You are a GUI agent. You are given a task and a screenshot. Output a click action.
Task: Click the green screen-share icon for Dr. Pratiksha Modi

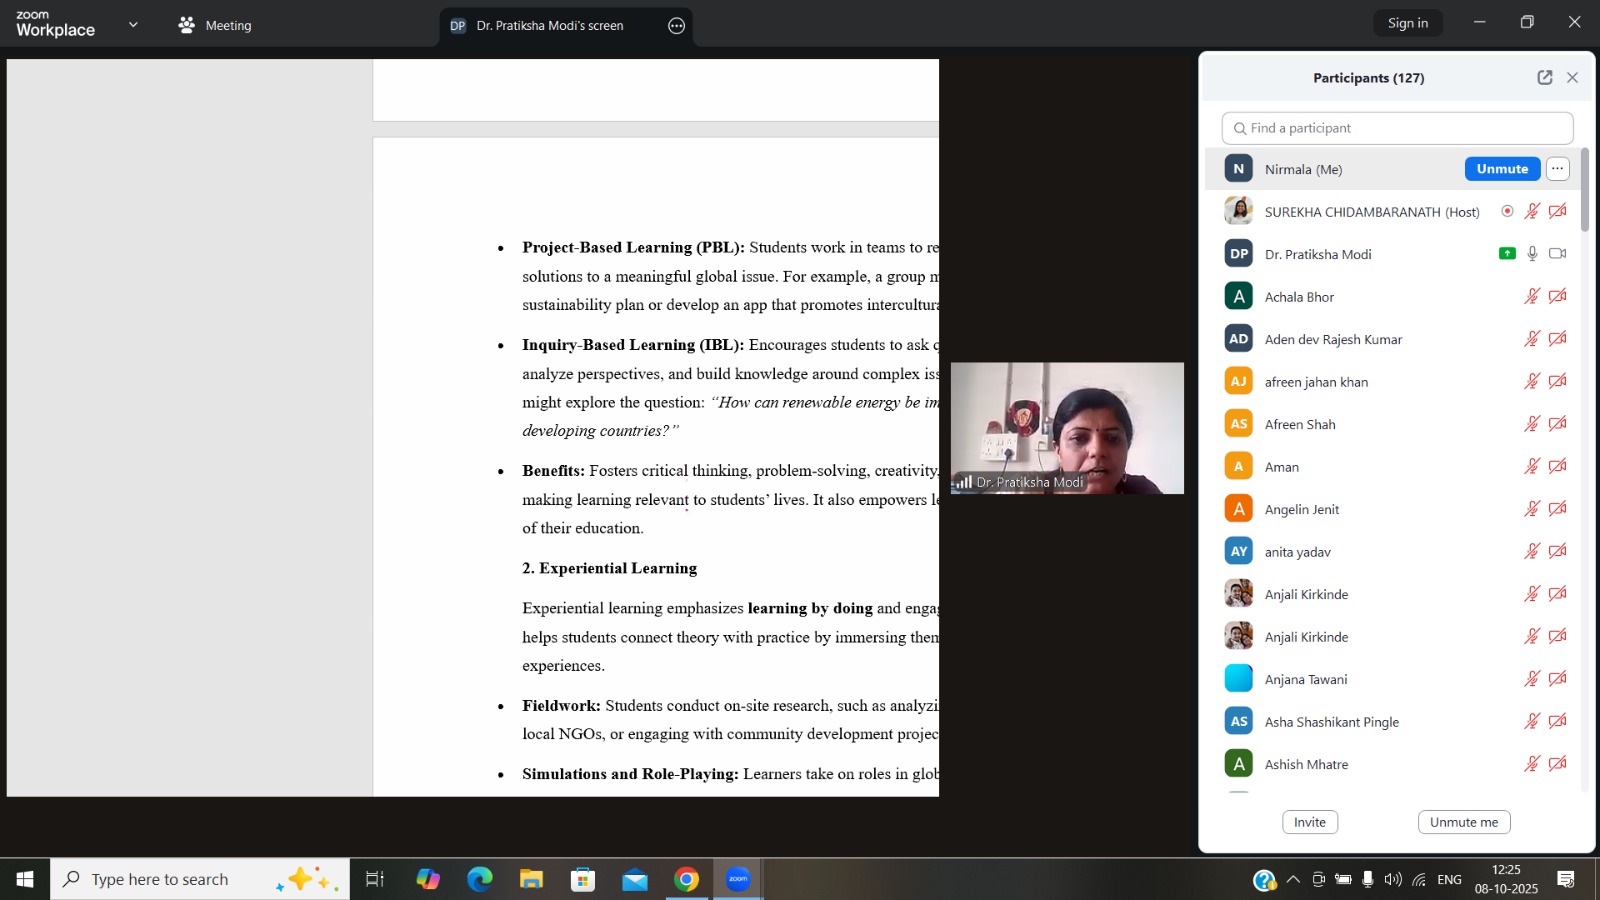pyautogui.click(x=1507, y=254)
